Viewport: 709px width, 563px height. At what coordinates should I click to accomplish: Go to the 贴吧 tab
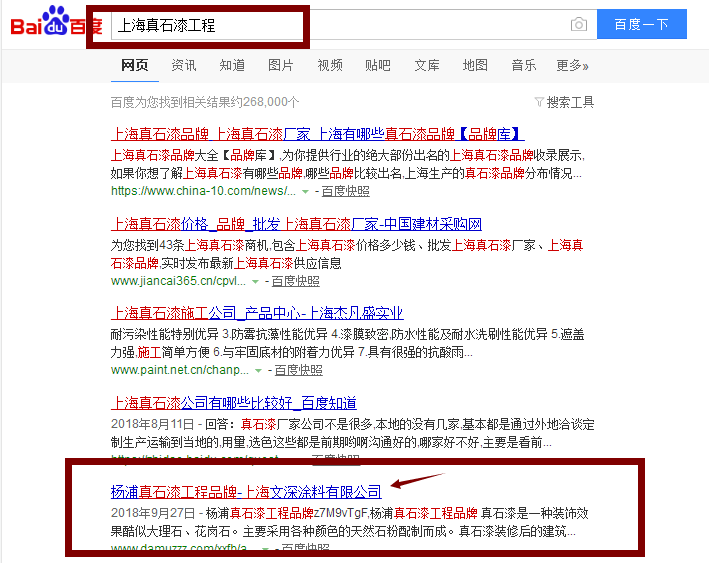(378, 65)
